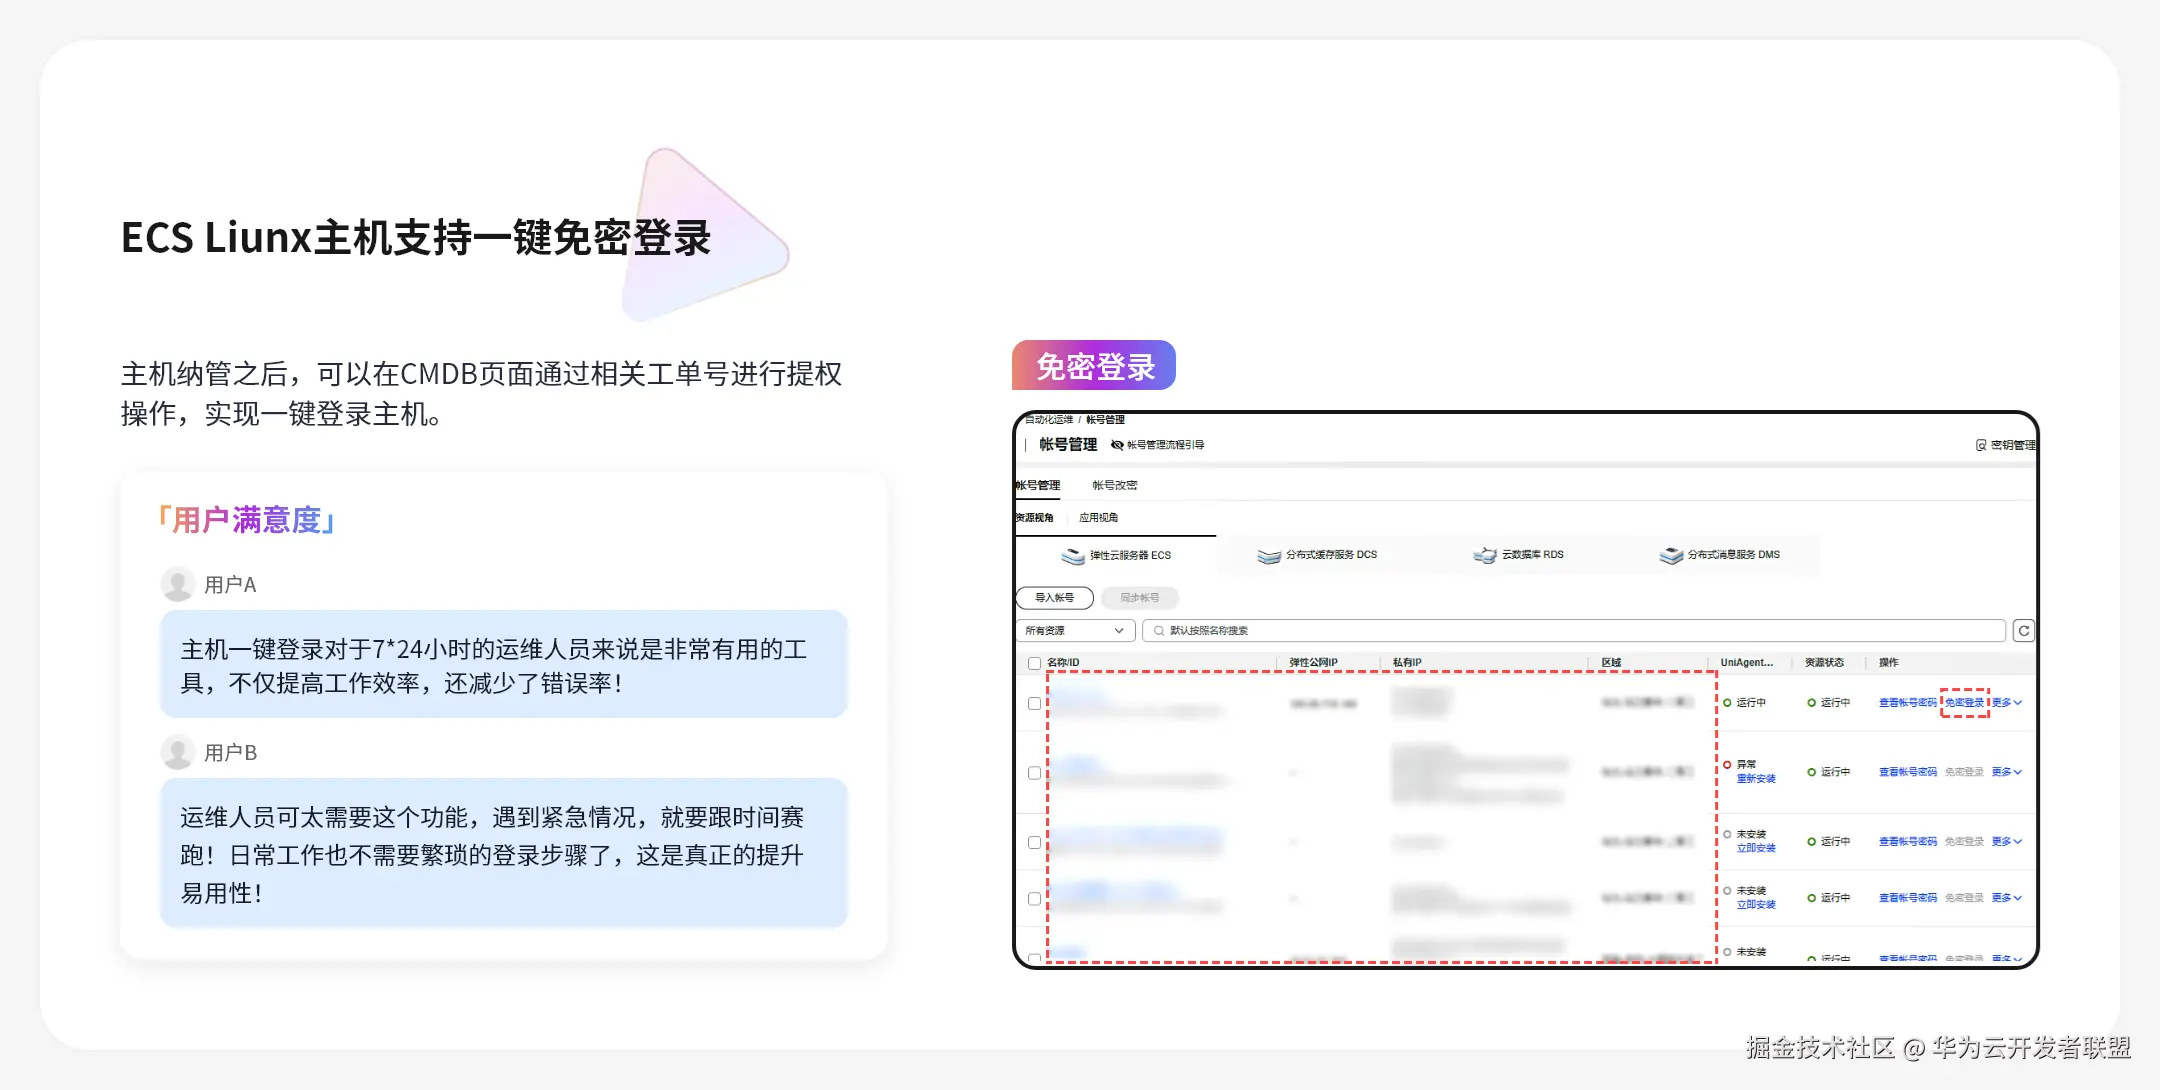This screenshot has width=2160, height=1090.
Task: Click 重新安装 link under 异常 status
Action: tap(1756, 779)
